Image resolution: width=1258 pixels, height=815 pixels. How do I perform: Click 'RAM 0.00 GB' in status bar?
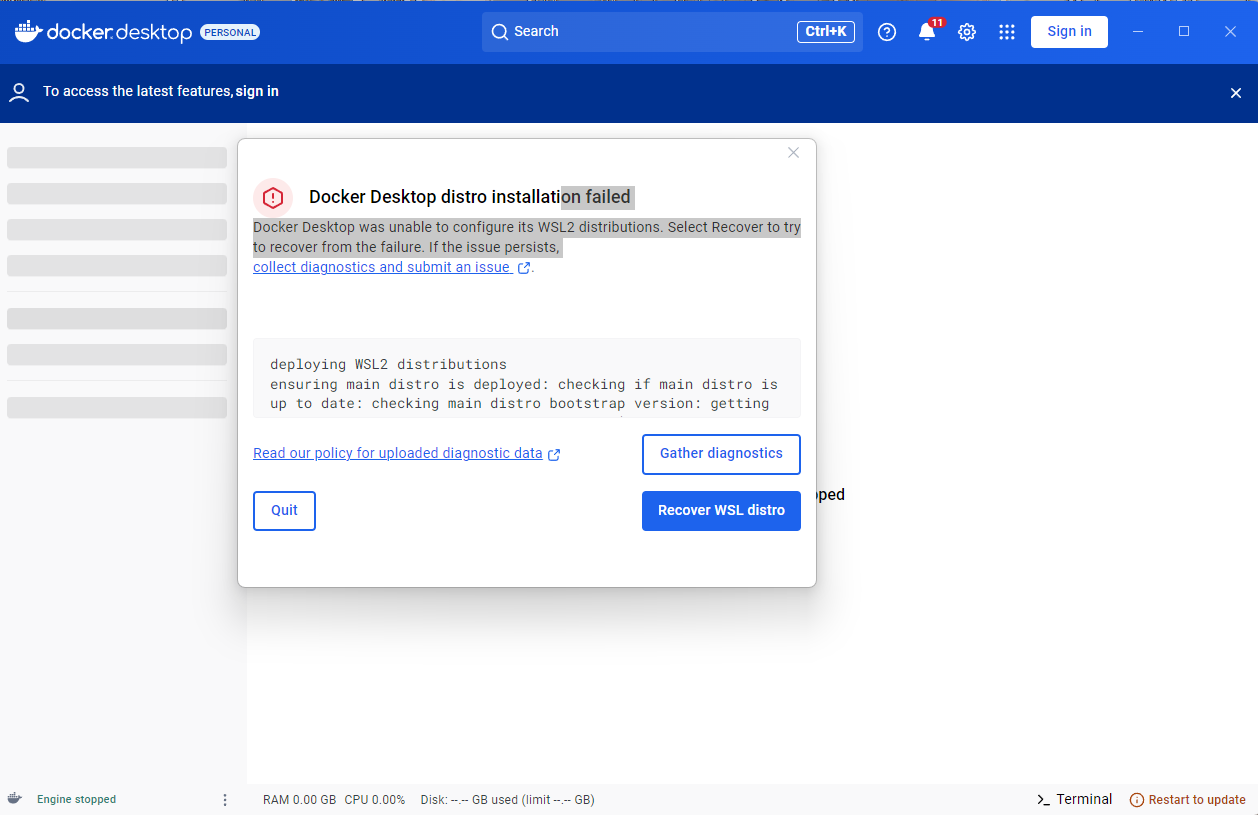(299, 800)
